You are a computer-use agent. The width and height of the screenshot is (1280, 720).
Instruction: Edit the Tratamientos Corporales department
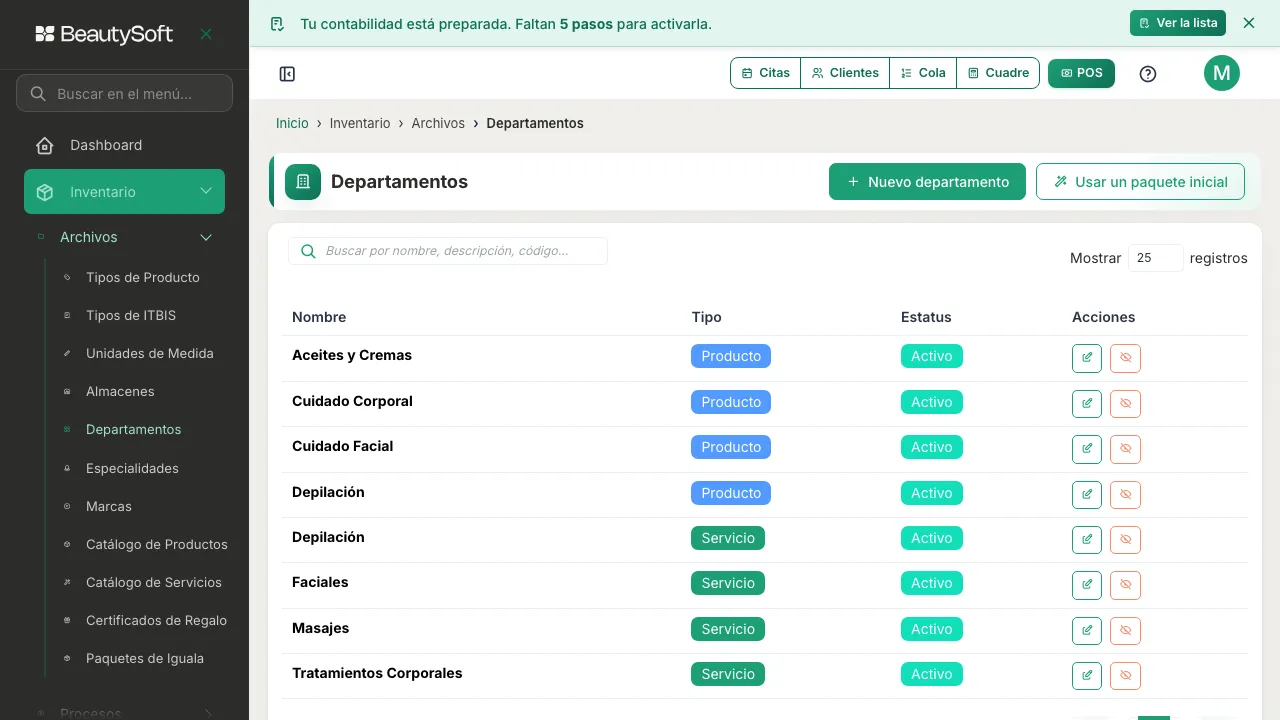click(1087, 676)
